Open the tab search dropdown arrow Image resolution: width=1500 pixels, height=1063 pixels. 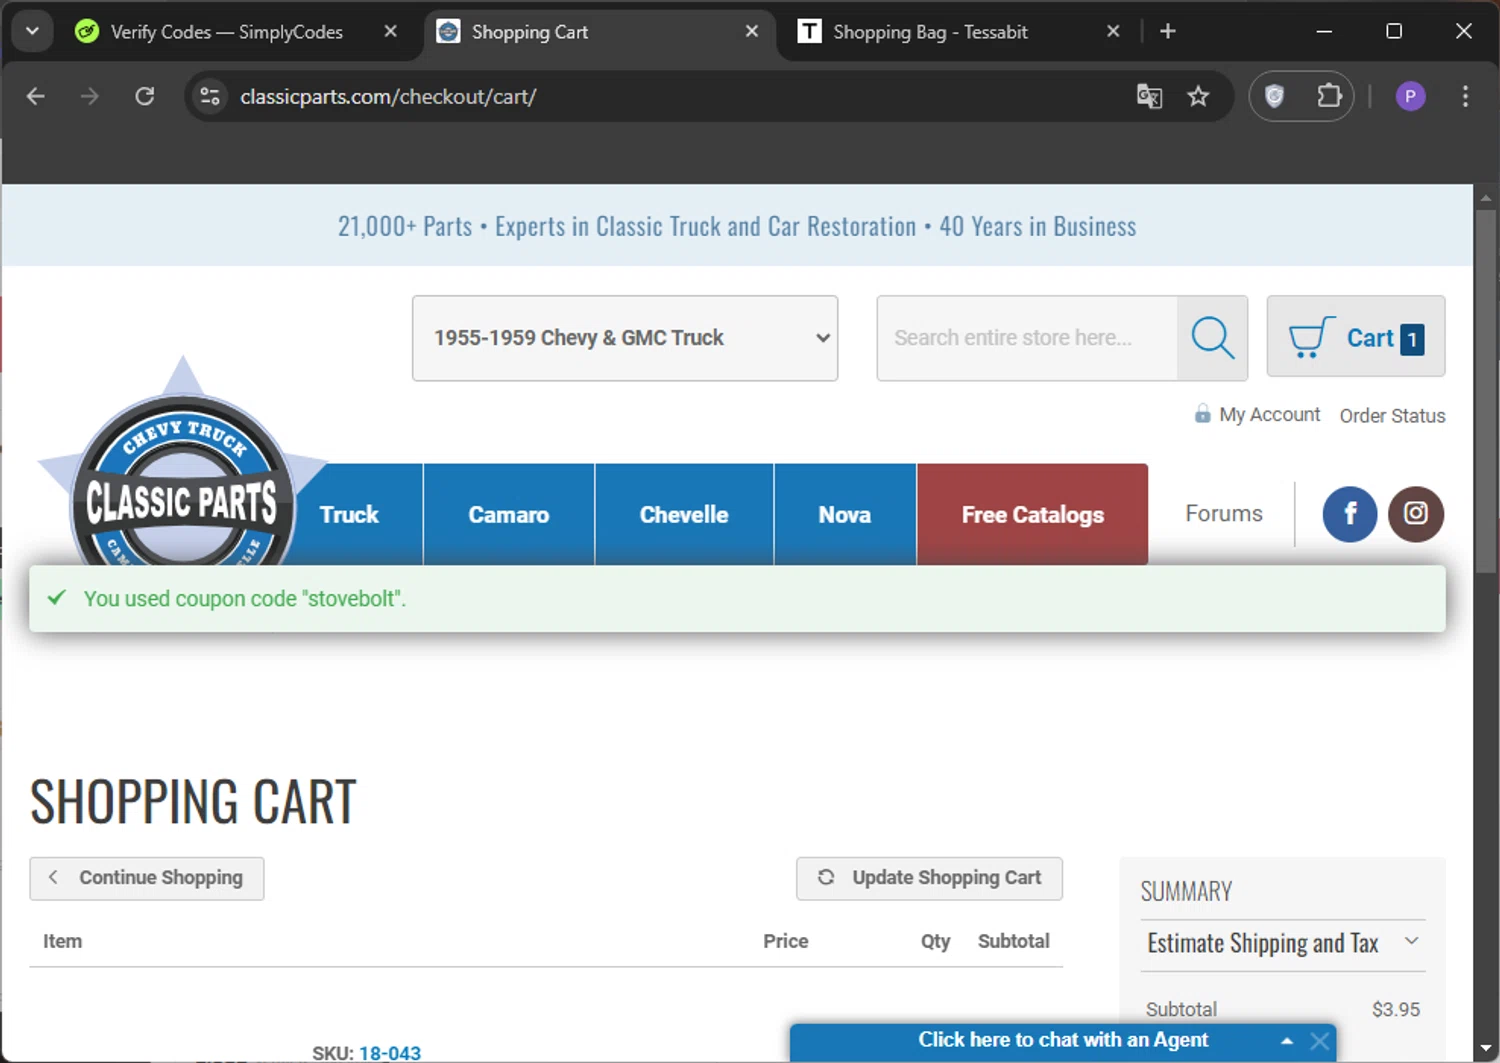(x=32, y=31)
